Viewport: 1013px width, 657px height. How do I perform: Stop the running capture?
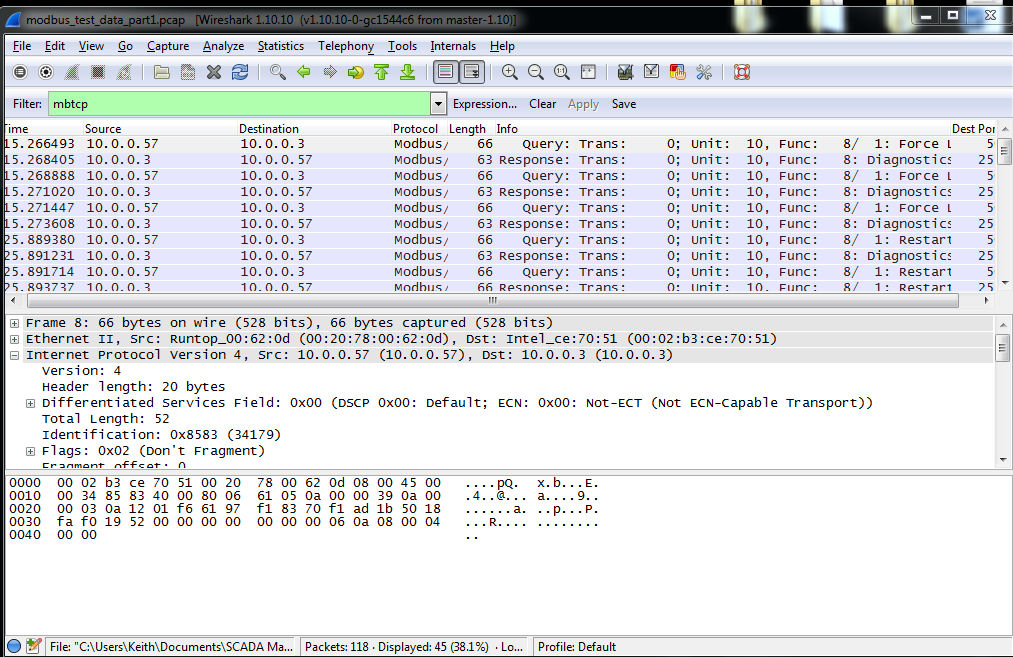[x=98, y=72]
